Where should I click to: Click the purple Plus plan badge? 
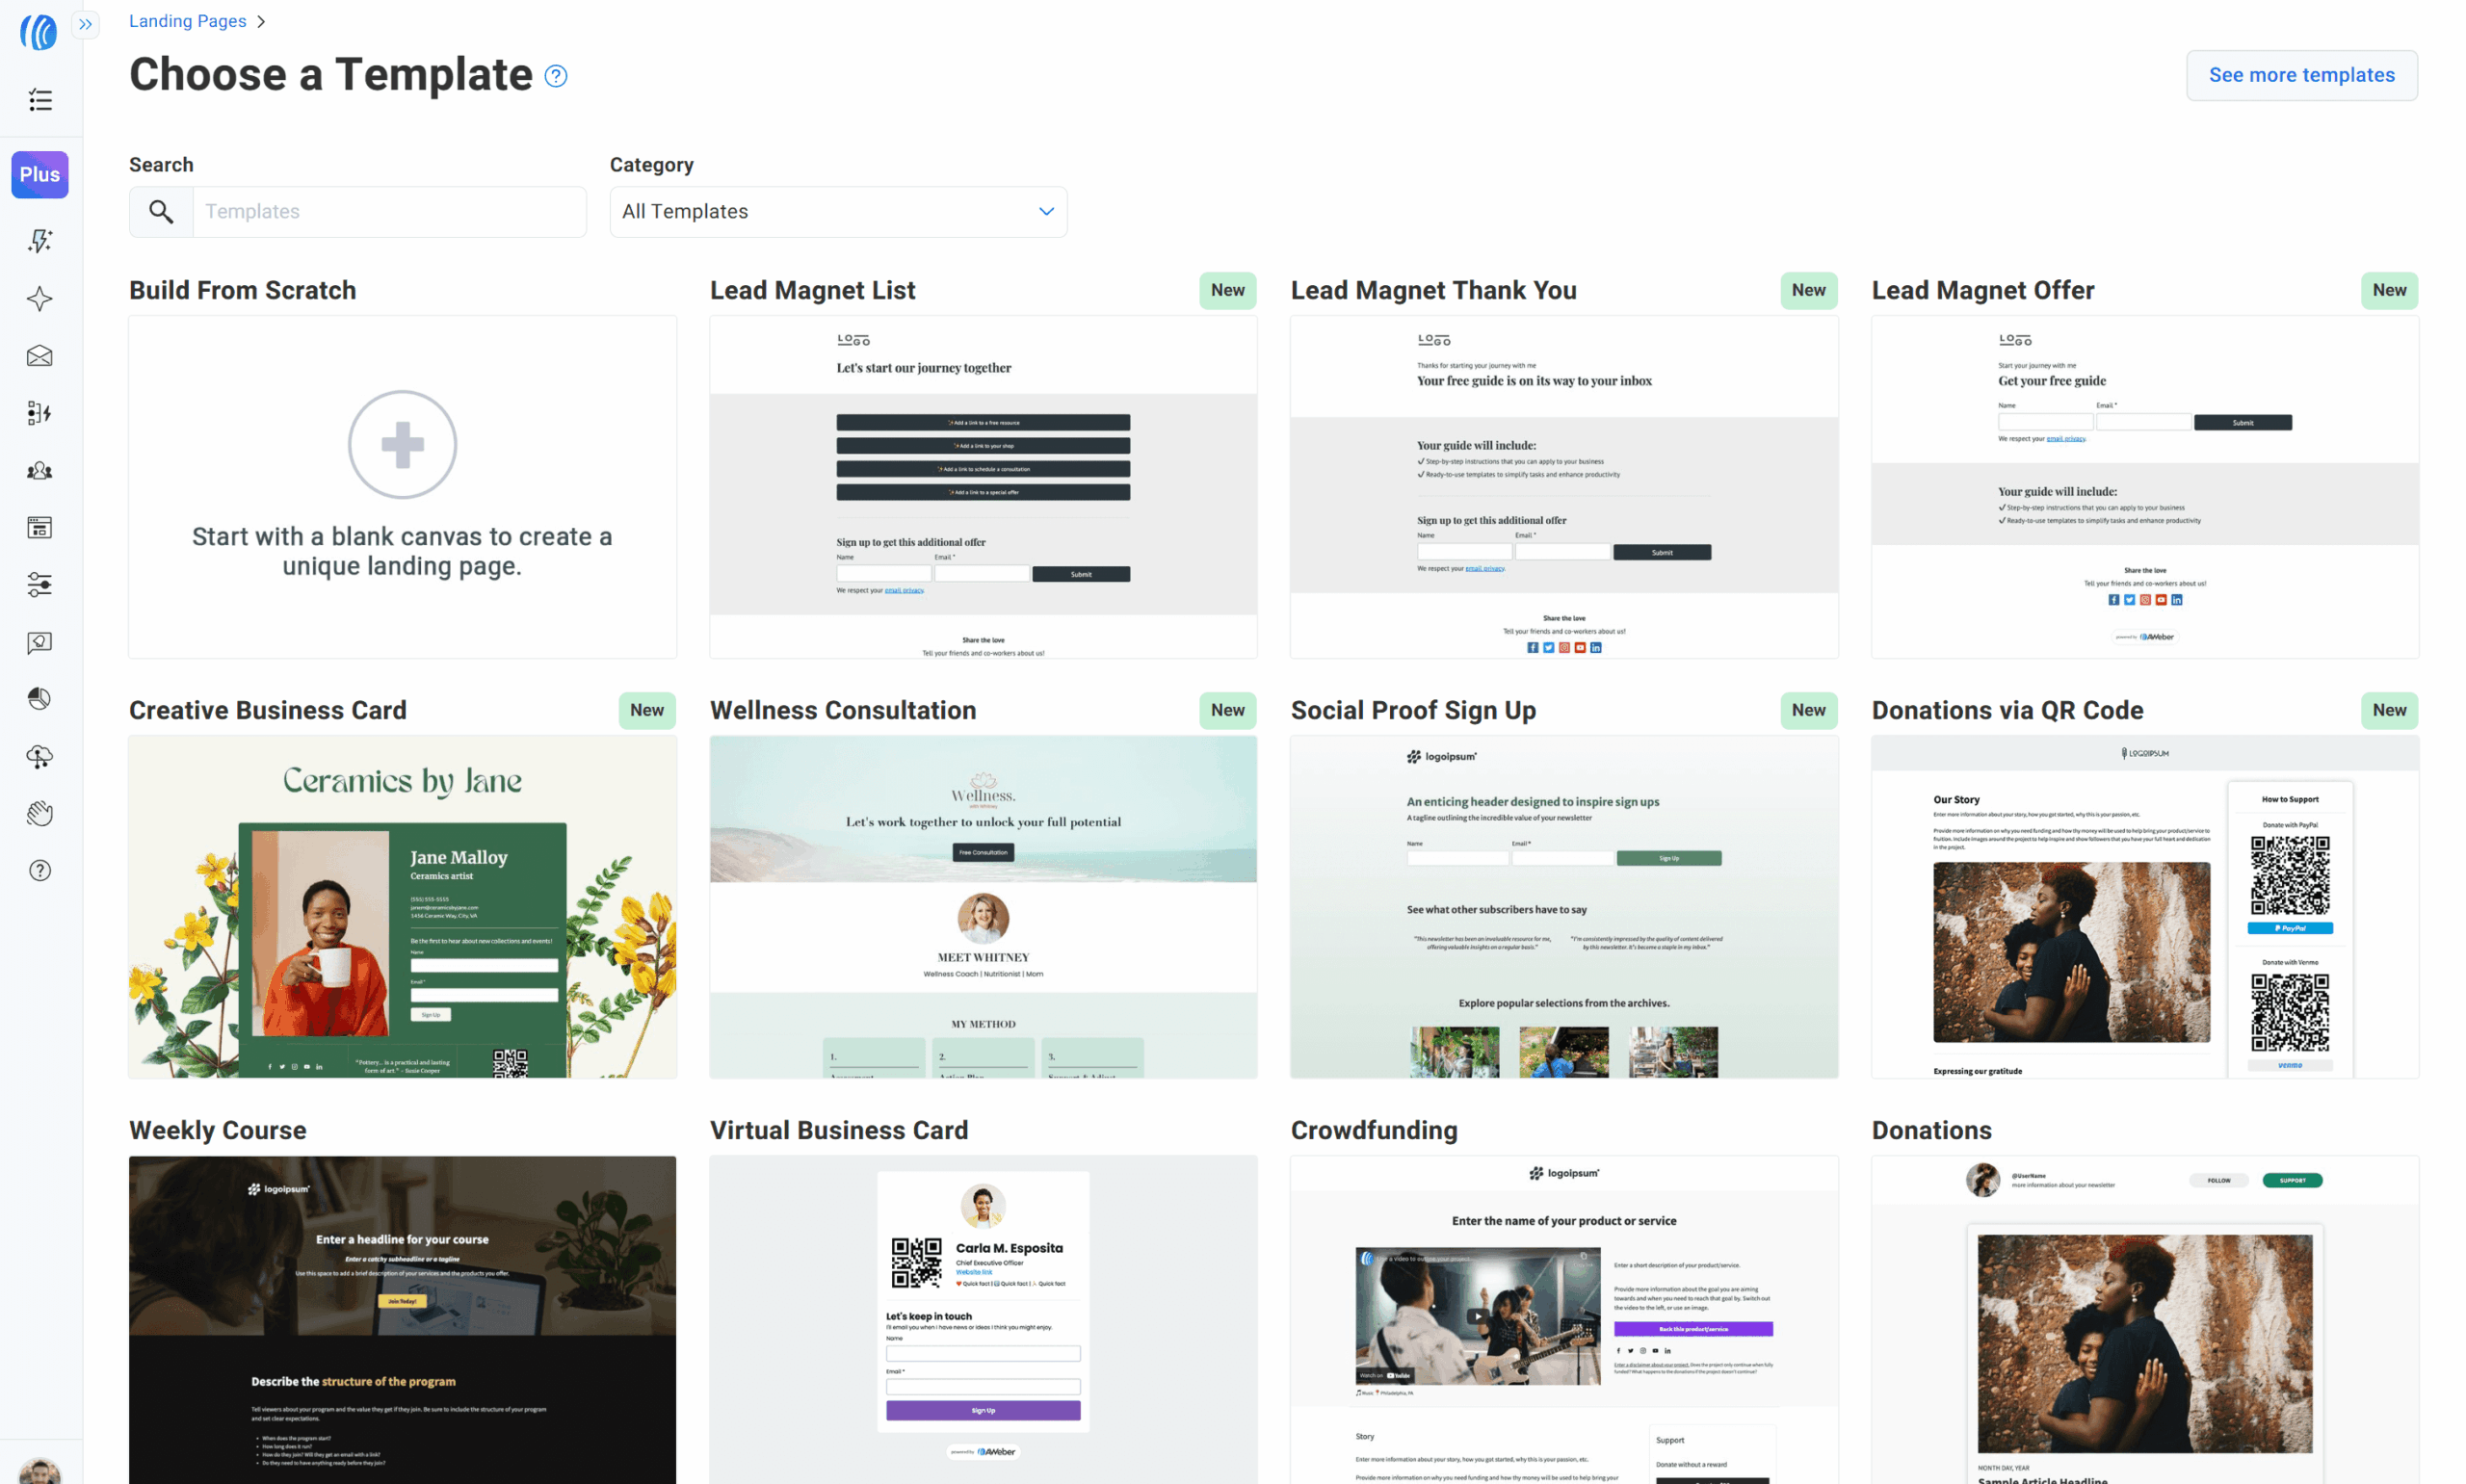pos(40,175)
